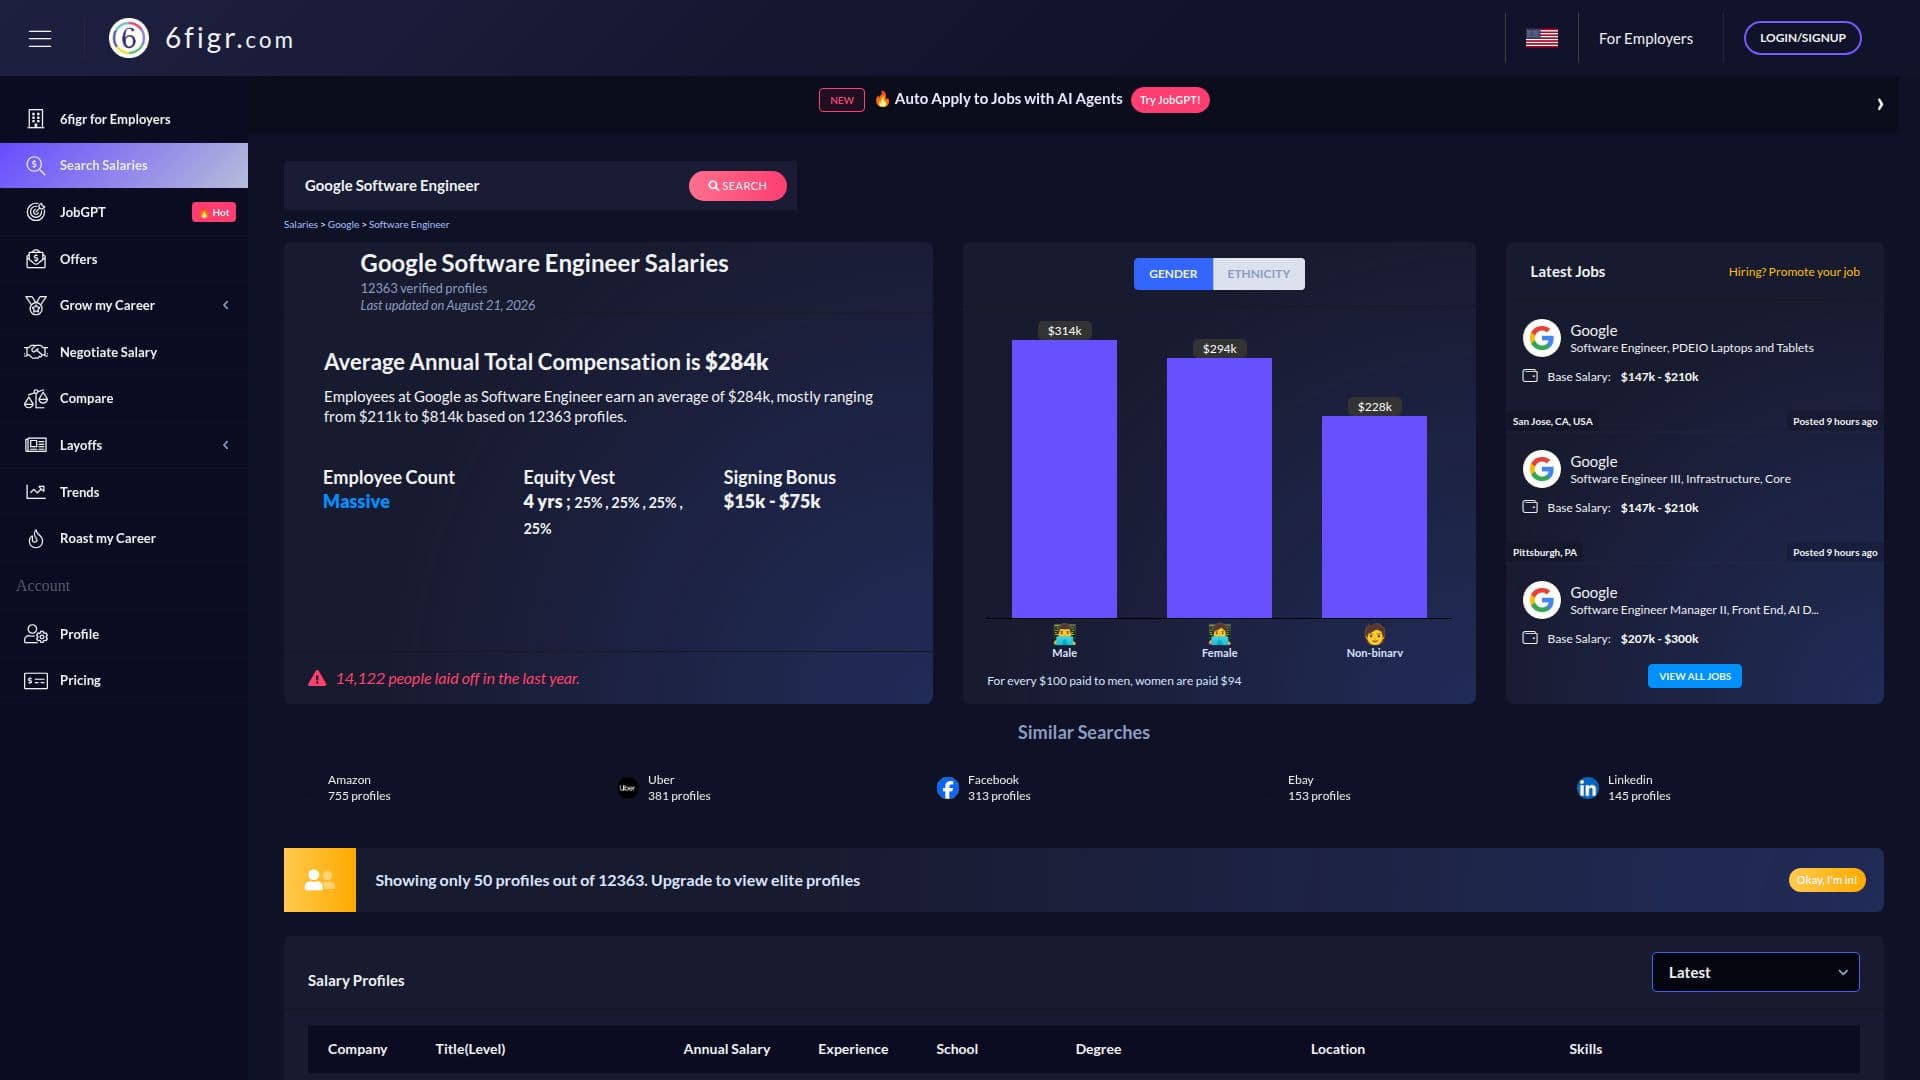Click the Pricing card icon
This screenshot has height=1080, width=1920.
click(36, 680)
